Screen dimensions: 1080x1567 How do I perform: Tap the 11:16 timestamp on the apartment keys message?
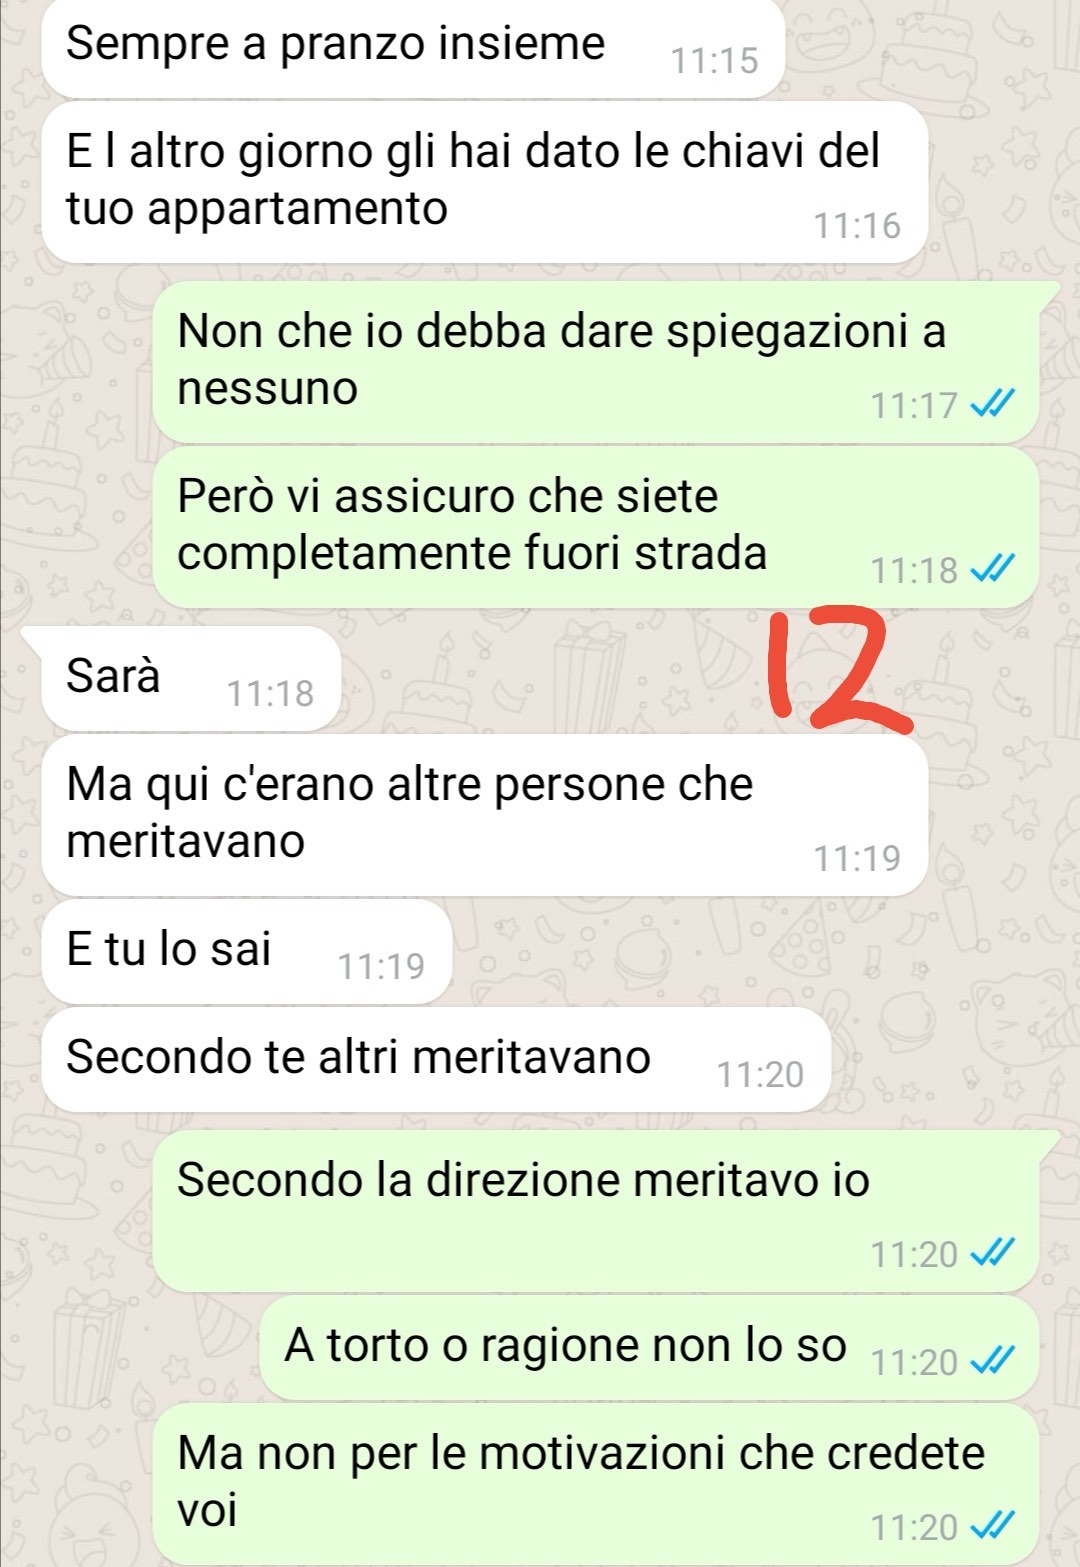[857, 226]
